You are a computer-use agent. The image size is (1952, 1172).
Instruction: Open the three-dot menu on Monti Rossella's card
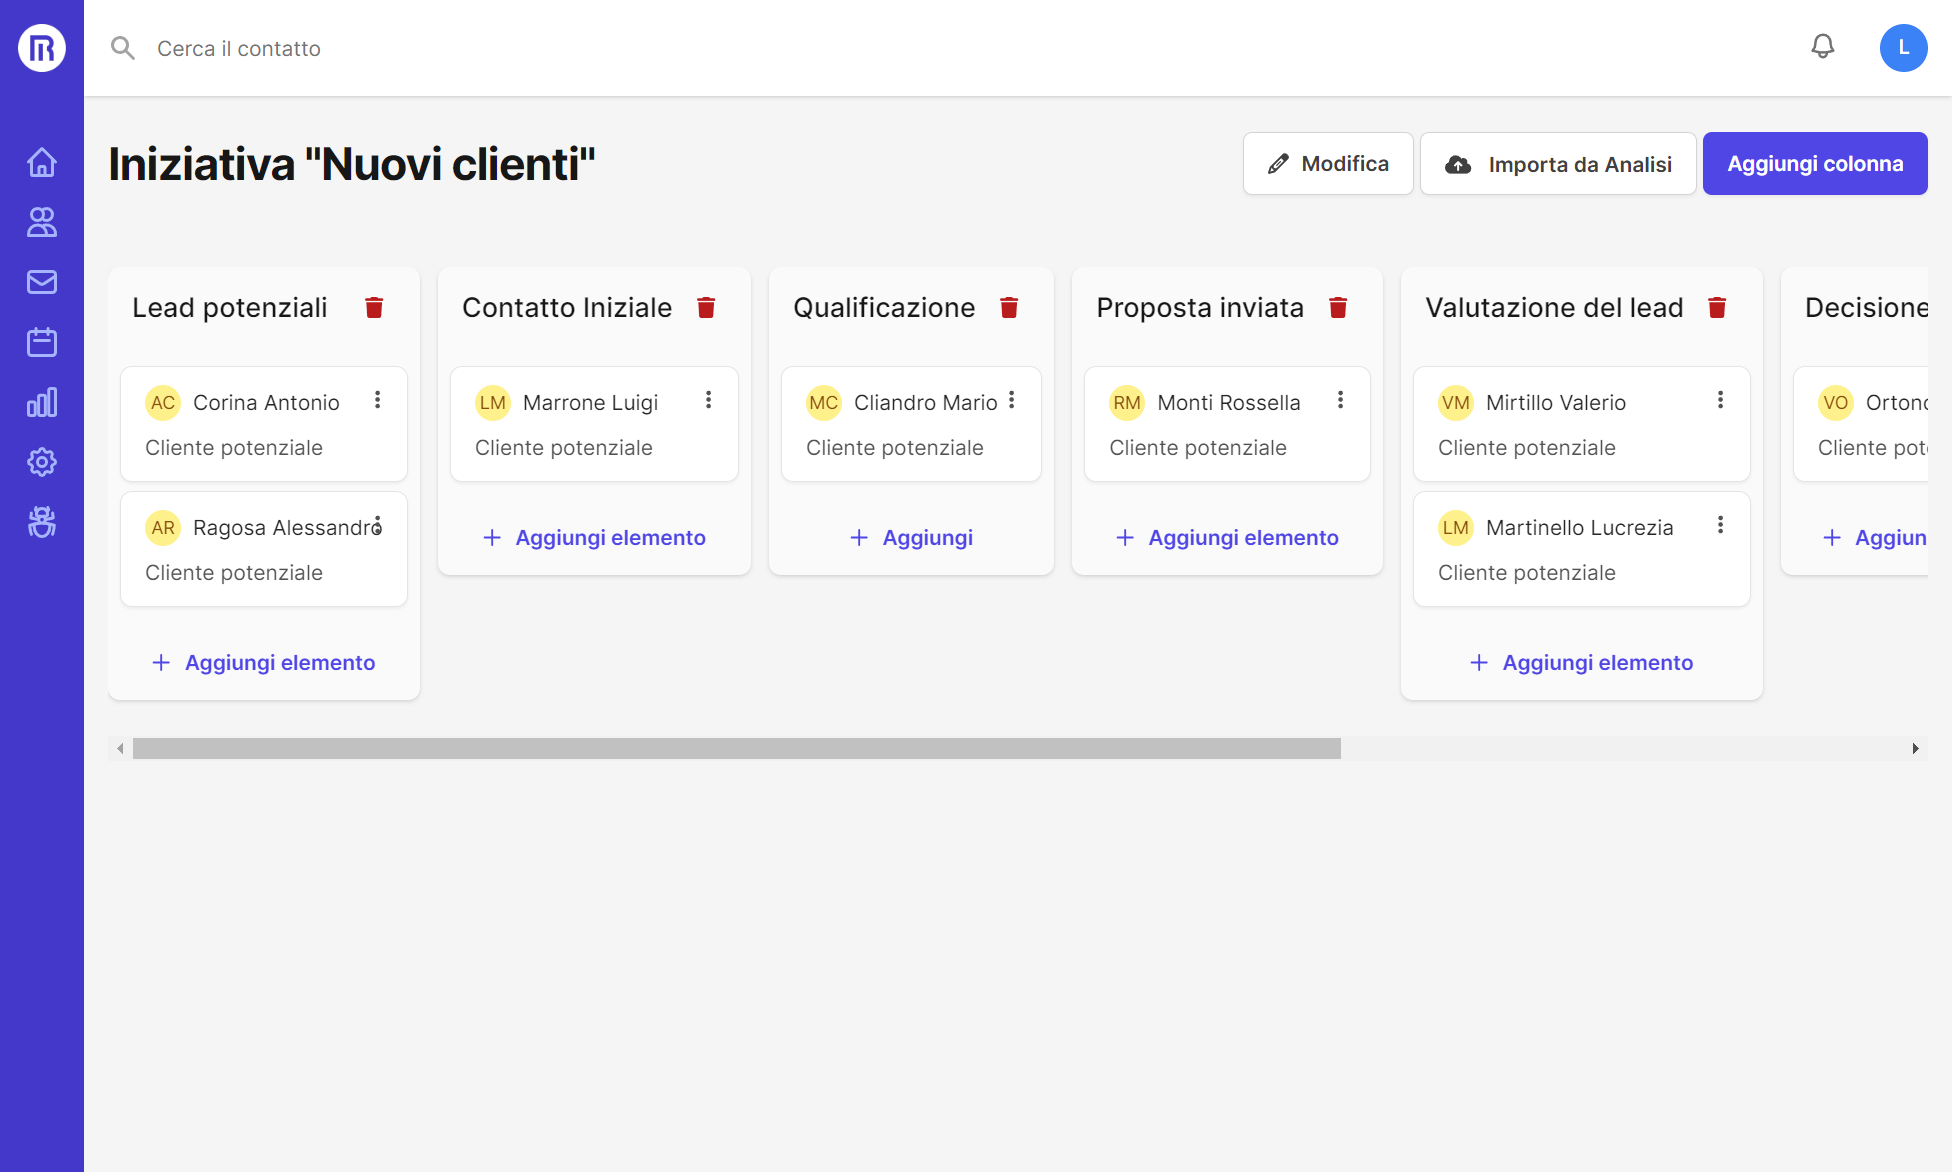click(1340, 400)
